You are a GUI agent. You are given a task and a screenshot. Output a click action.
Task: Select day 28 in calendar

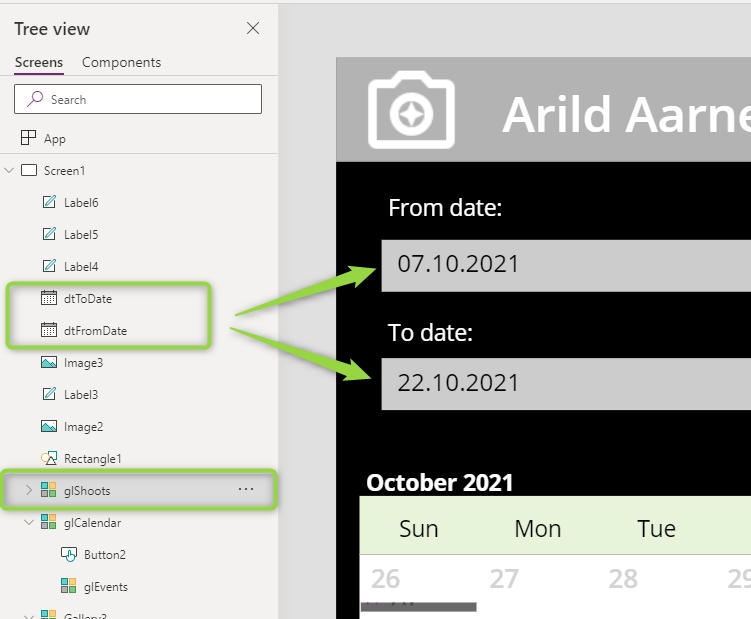pos(623,579)
